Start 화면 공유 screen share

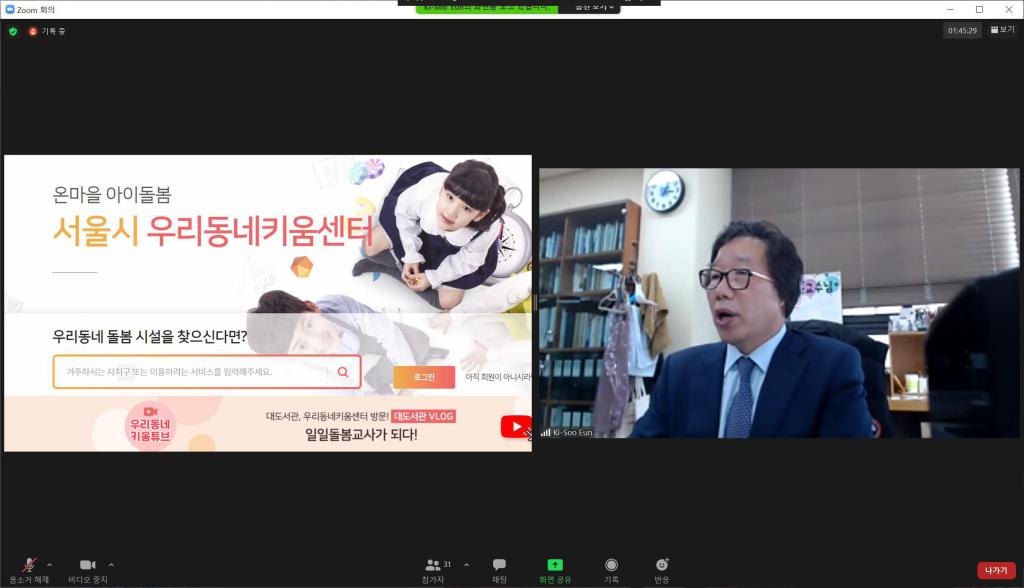pyautogui.click(x=555, y=570)
